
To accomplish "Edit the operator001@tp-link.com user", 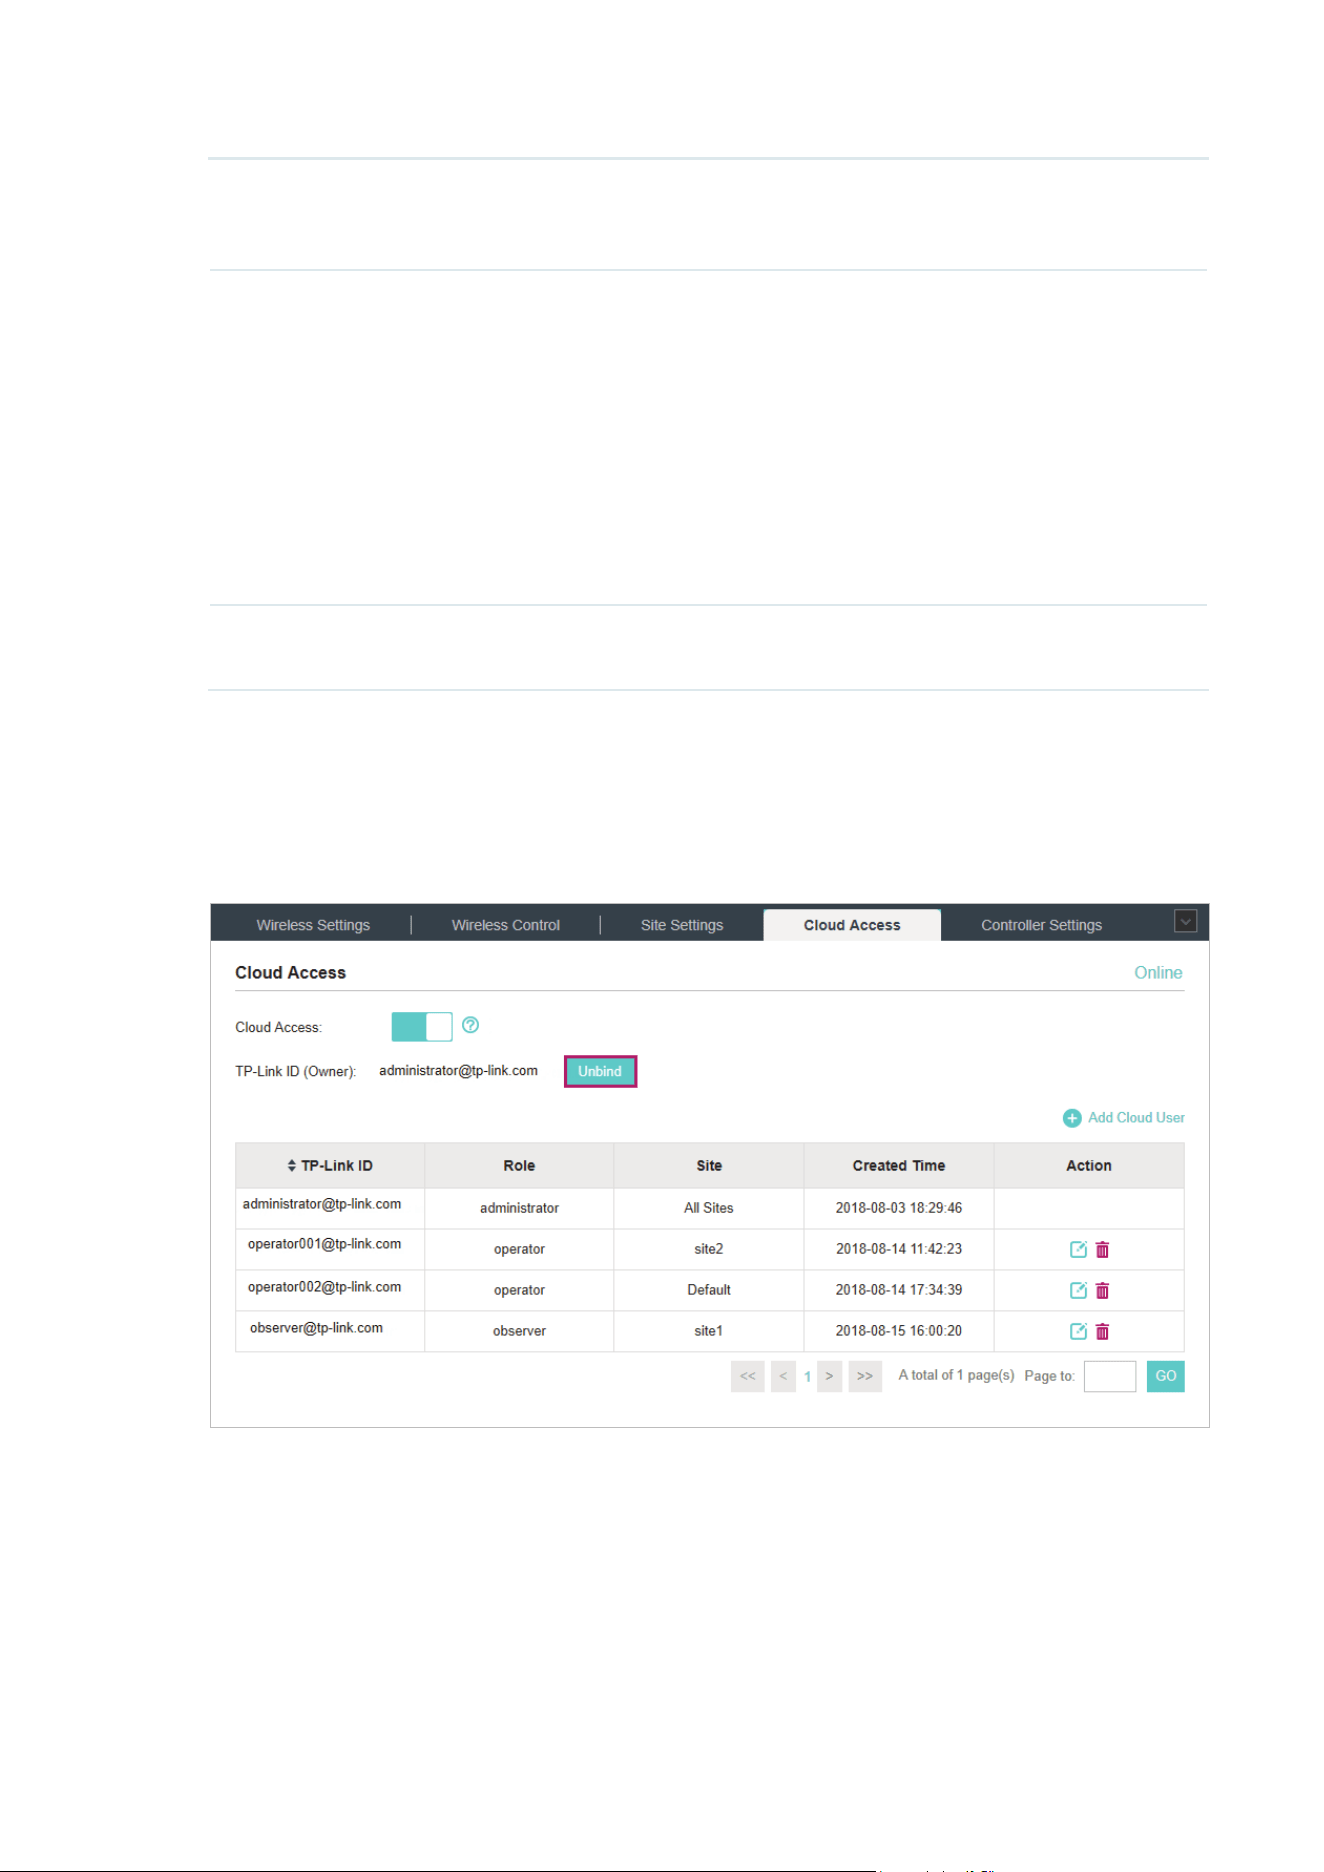I will pyautogui.click(x=1078, y=1249).
